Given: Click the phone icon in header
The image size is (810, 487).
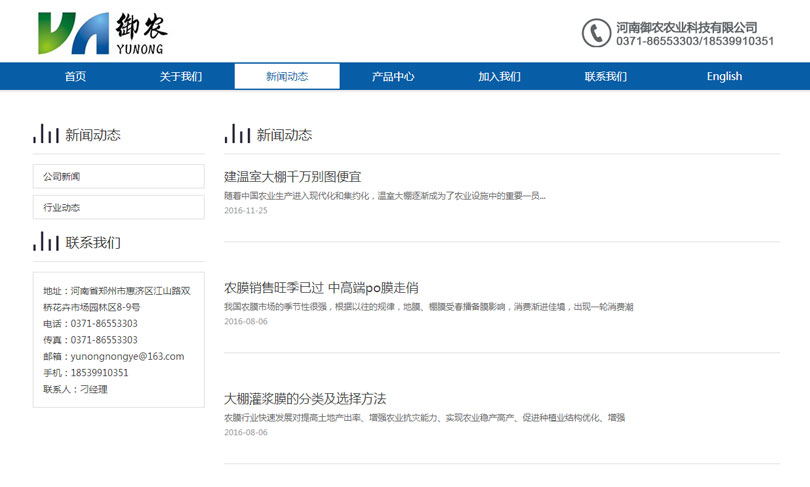Looking at the screenshot, I should click(x=596, y=33).
